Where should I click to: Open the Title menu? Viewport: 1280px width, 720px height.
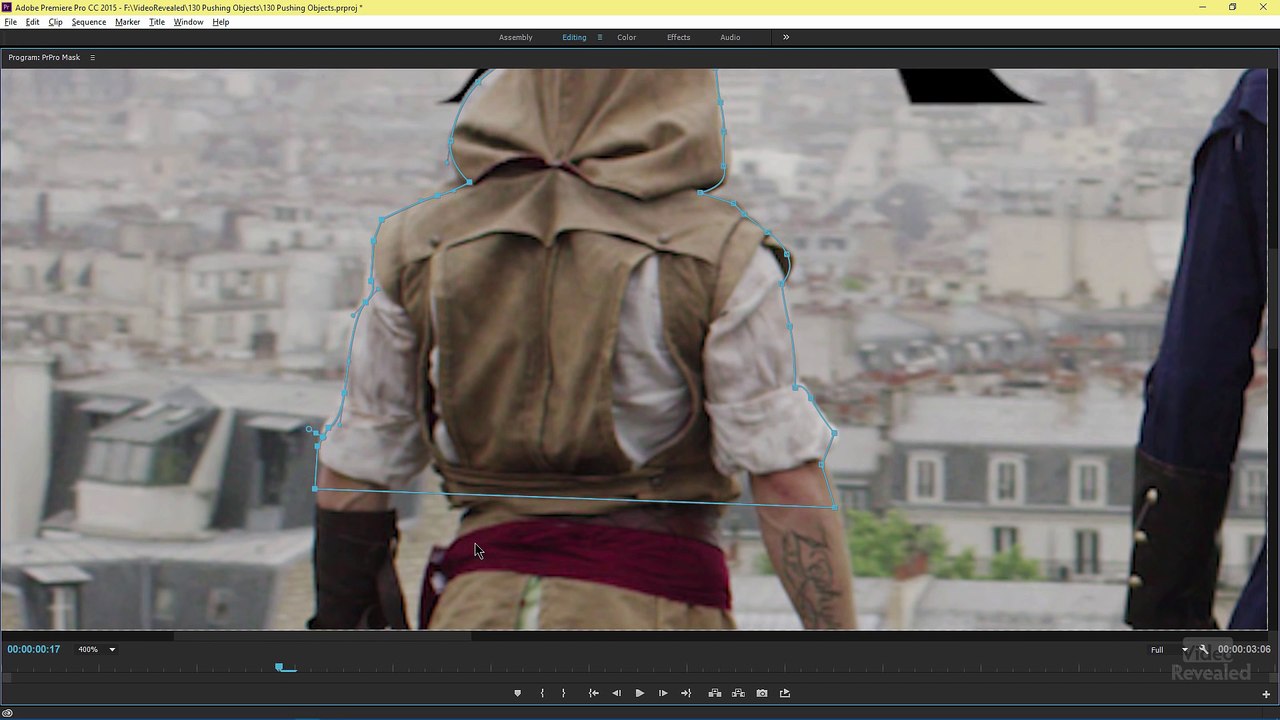point(157,22)
